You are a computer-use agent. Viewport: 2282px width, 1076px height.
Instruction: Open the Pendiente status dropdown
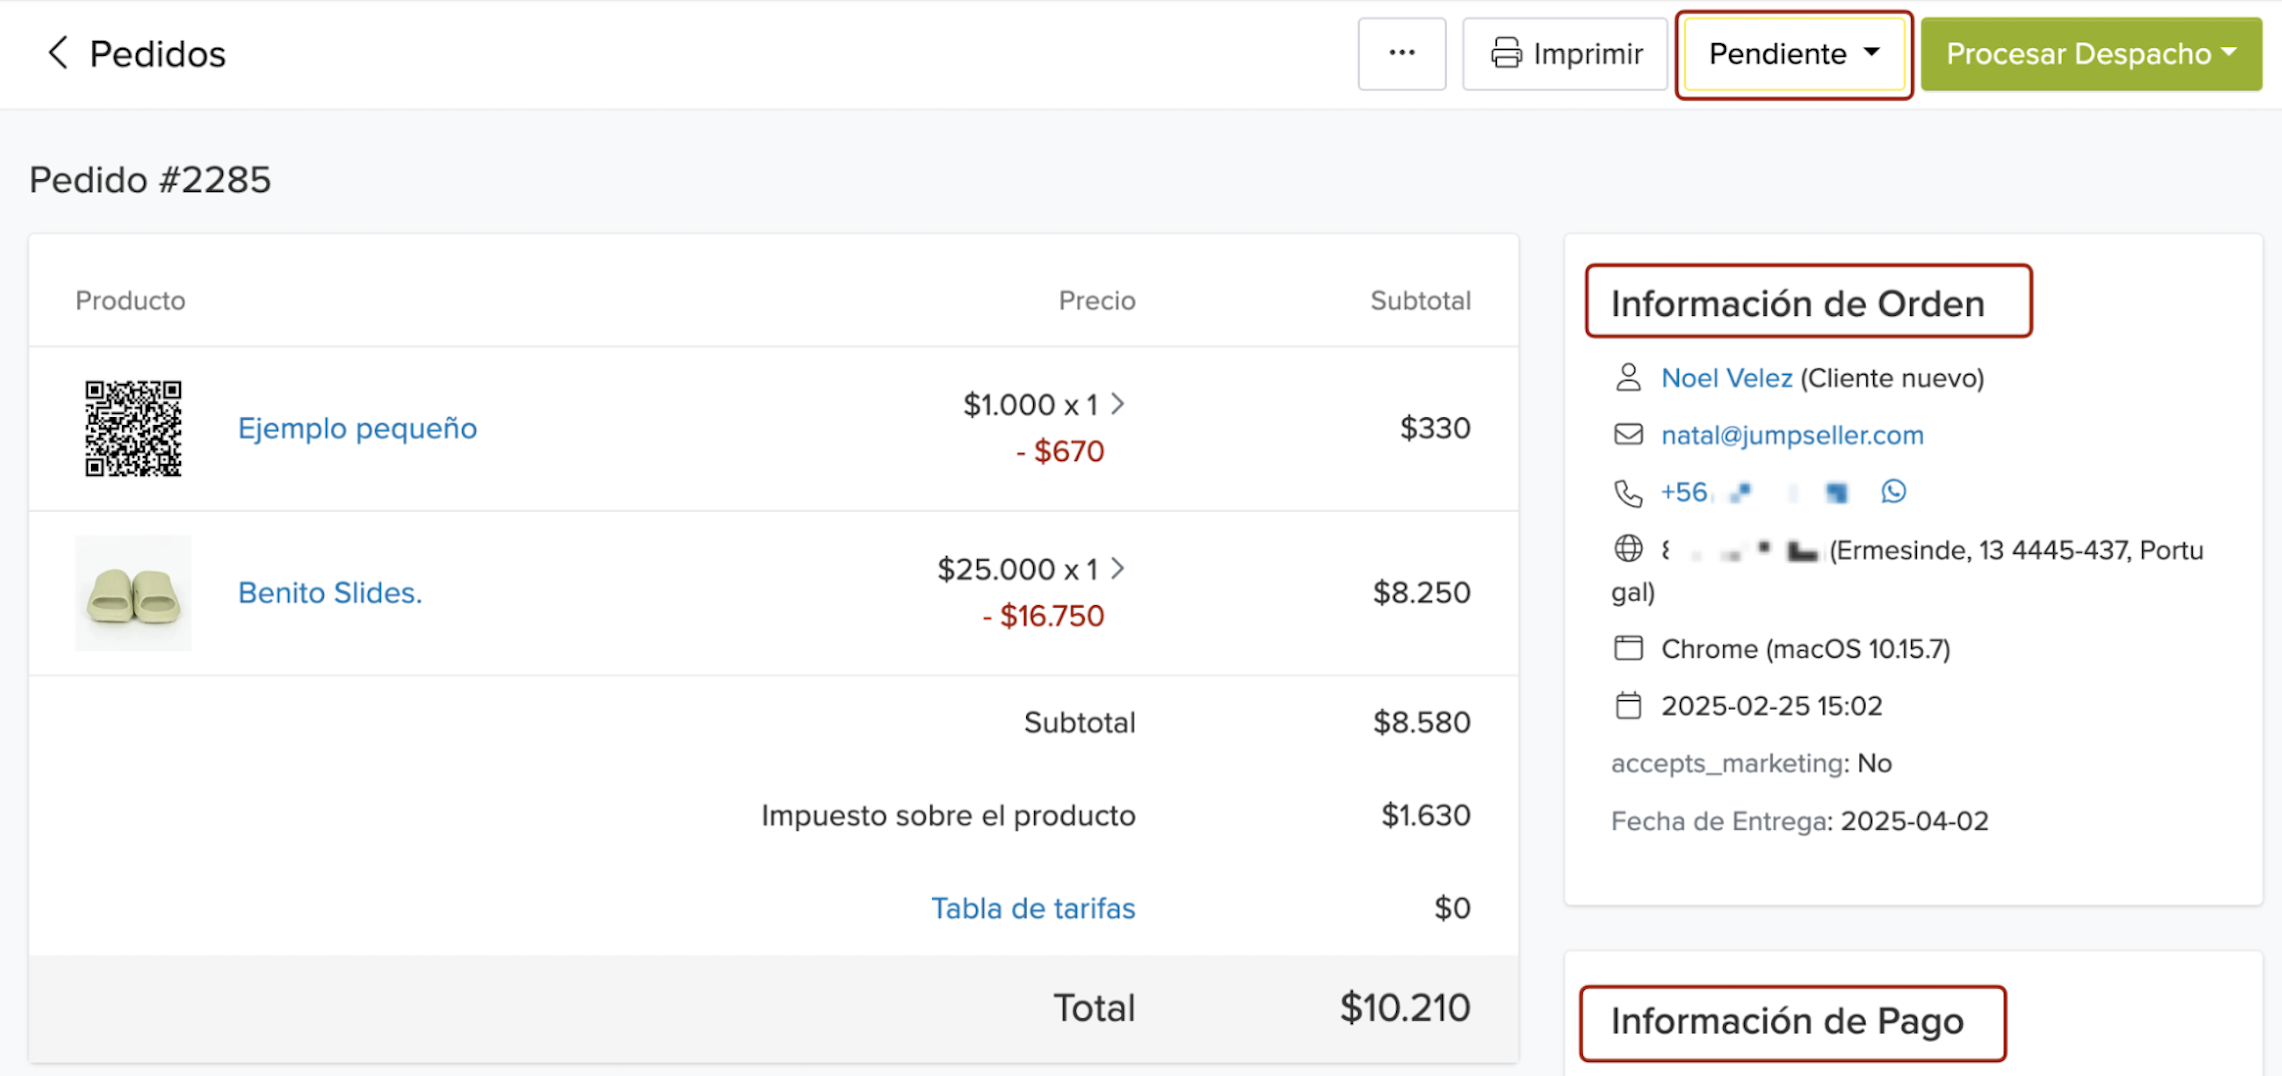click(1793, 54)
